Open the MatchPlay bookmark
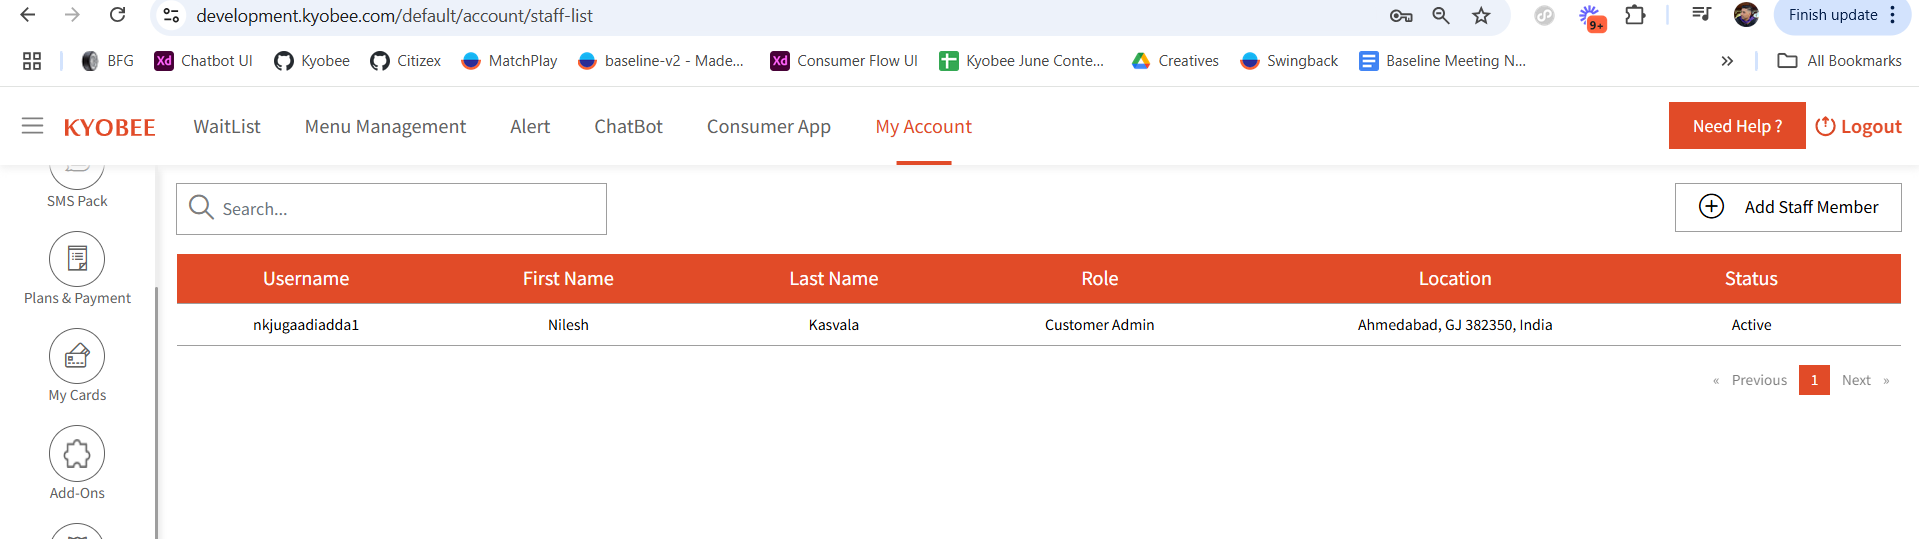The height and width of the screenshot is (539, 1919). pos(509,61)
